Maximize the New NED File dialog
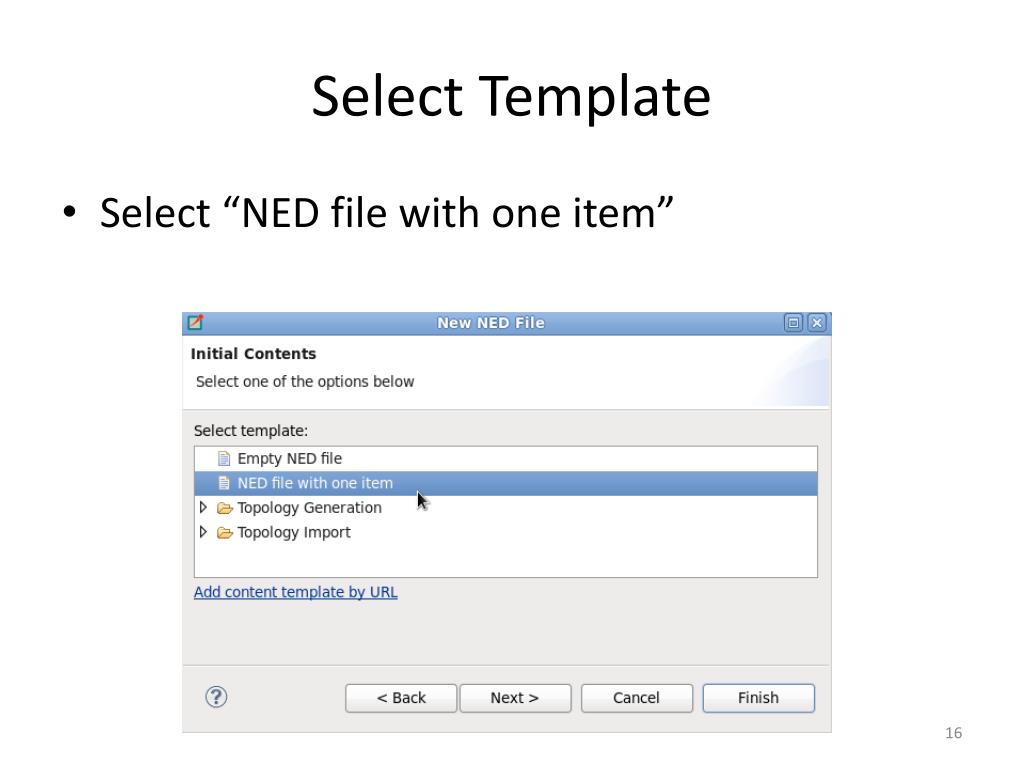Screen dimensions: 1024x768 (793, 323)
